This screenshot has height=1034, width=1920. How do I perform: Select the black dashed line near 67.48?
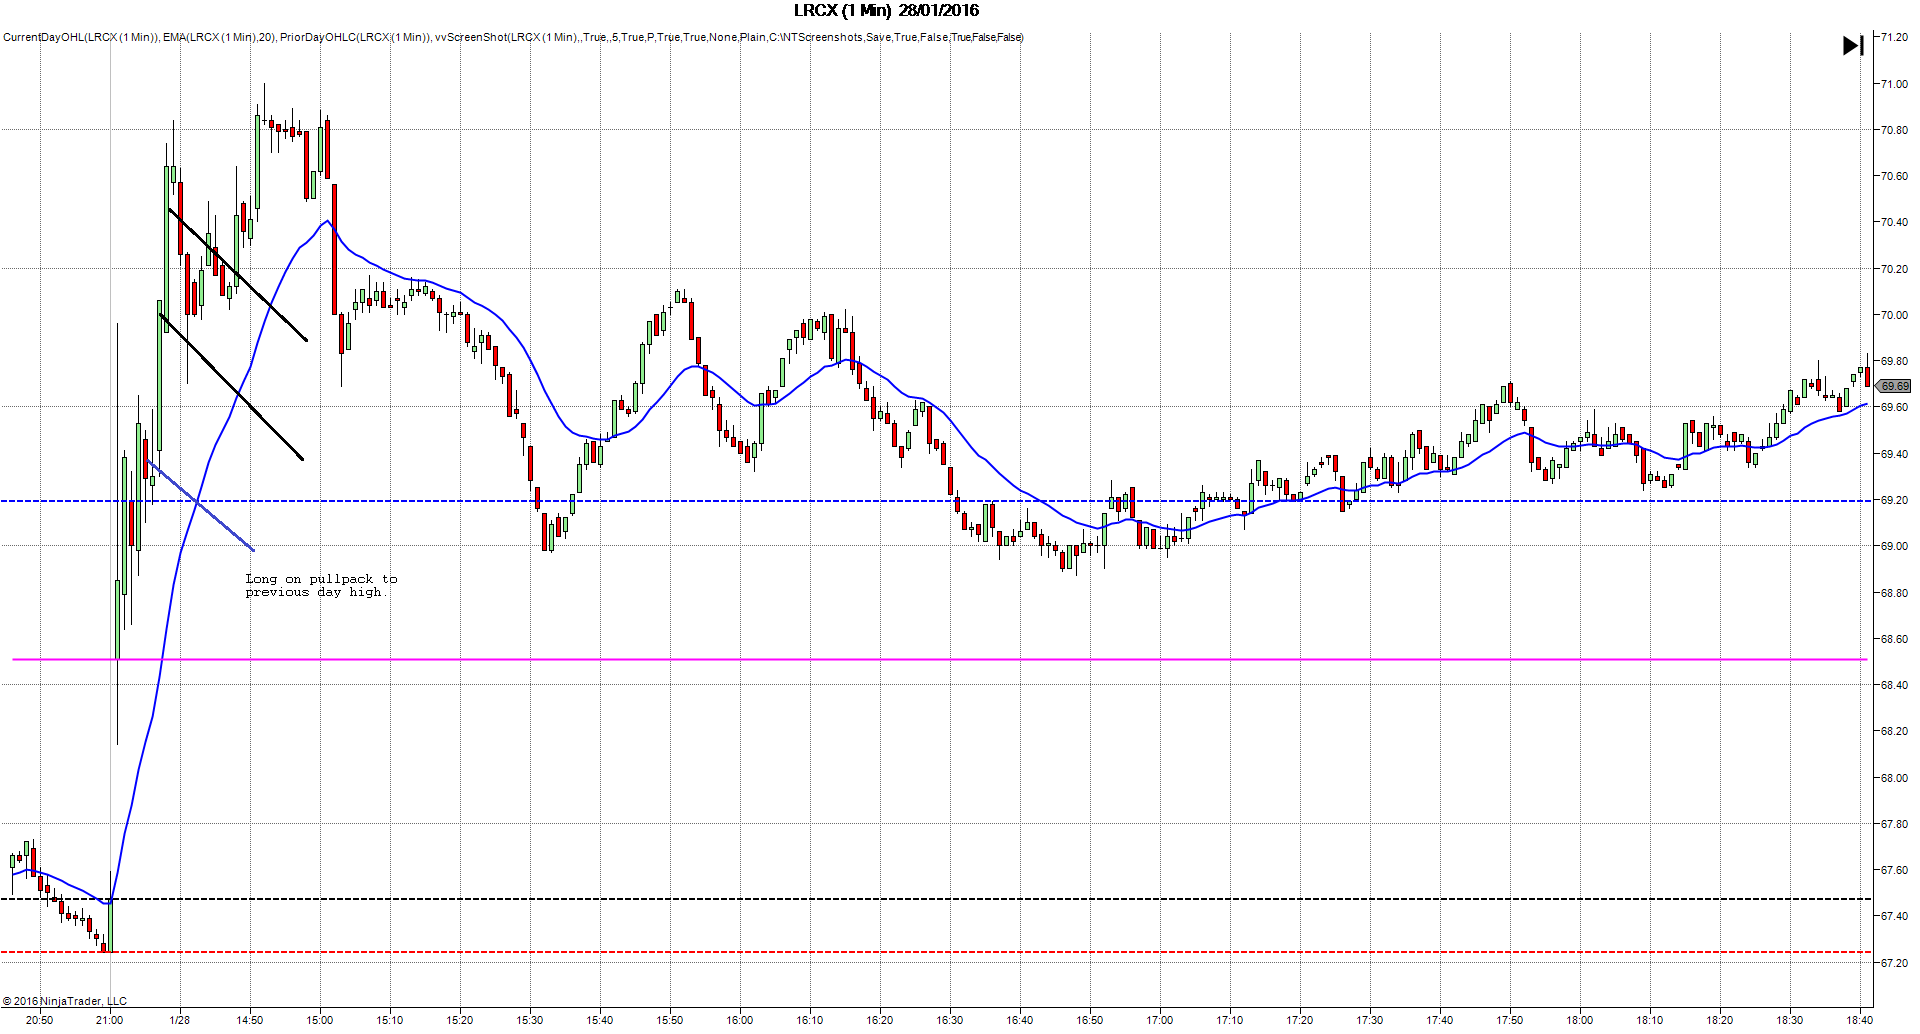click(x=935, y=899)
